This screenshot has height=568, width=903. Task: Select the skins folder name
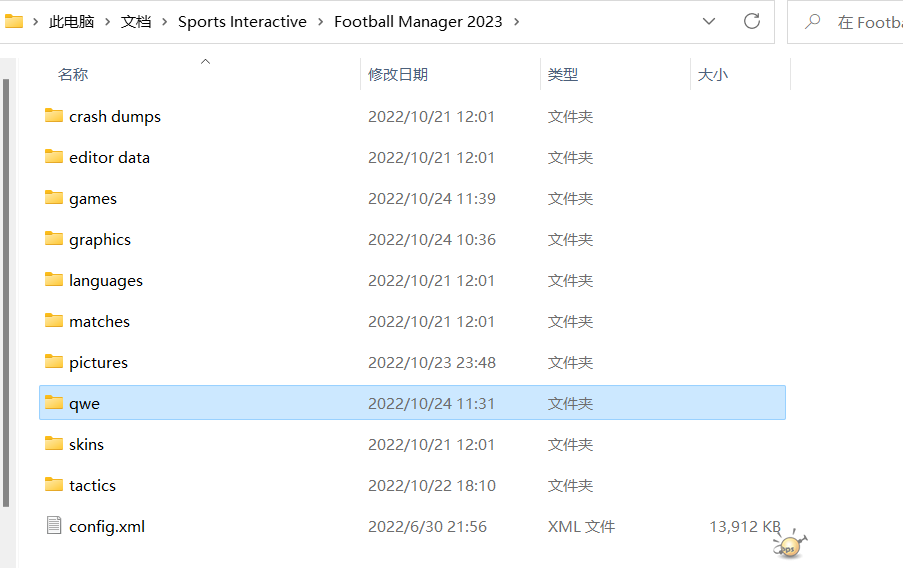coord(86,445)
